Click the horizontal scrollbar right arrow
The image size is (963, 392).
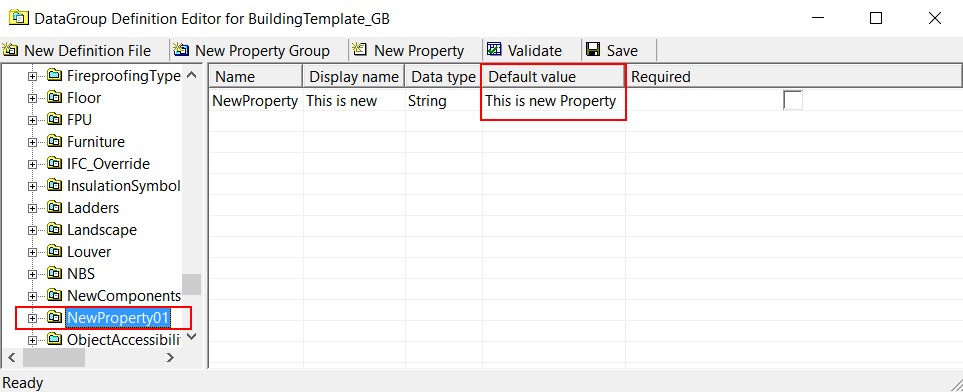click(x=170, y=357)
